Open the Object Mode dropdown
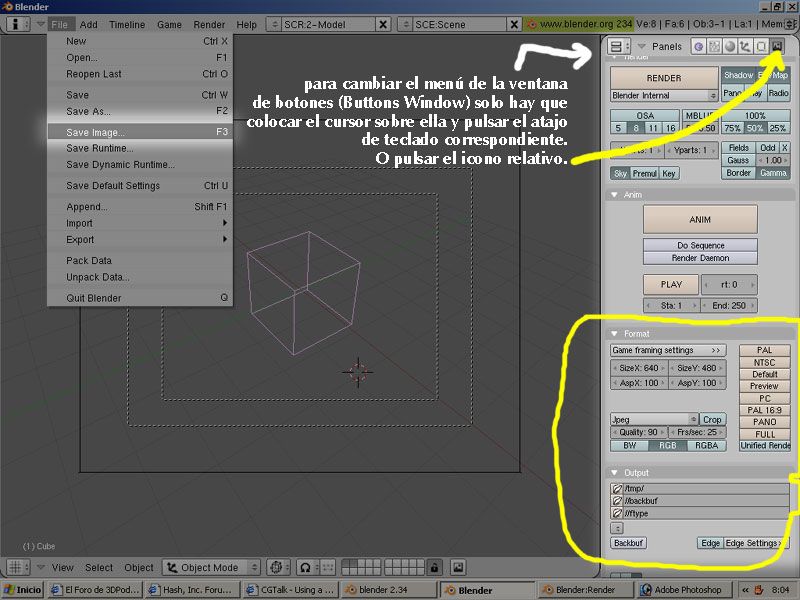 tap(212, 567)
